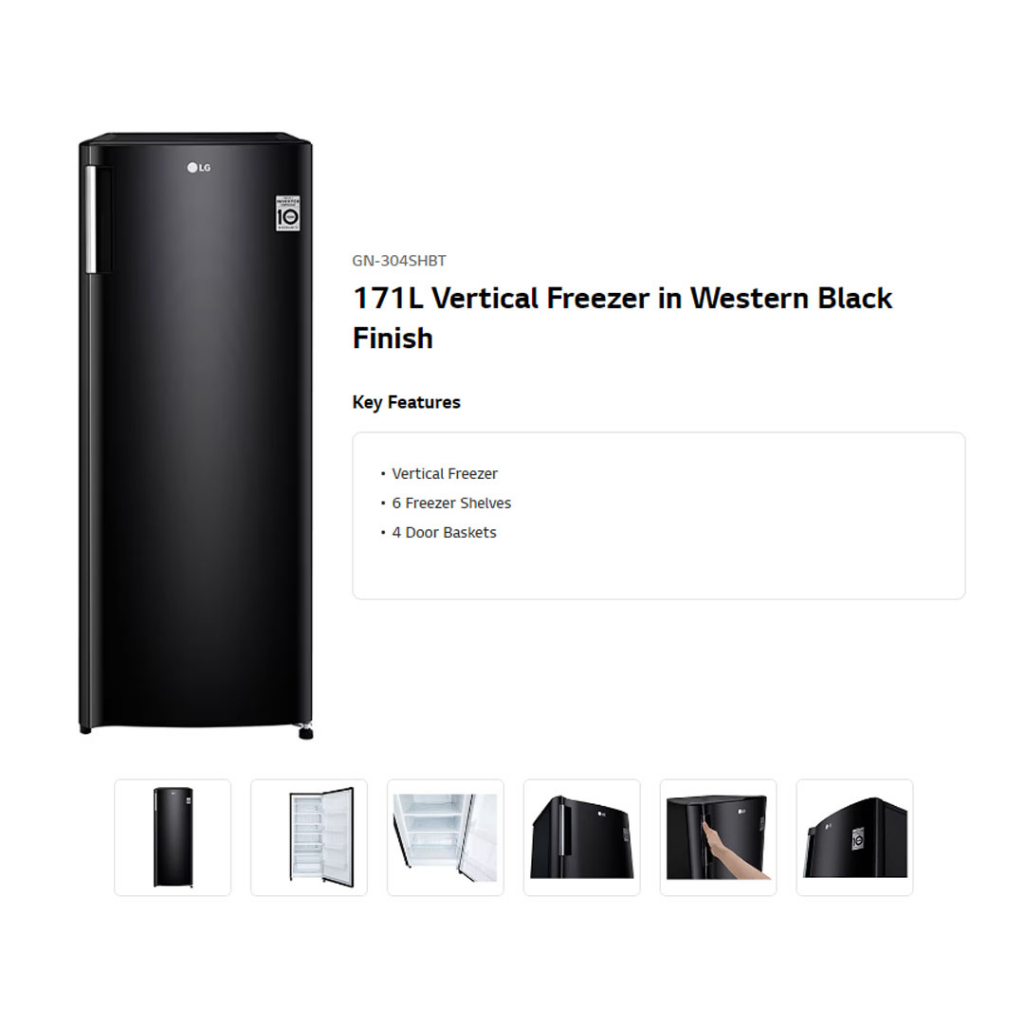1024x1024 pixels.
Task: Select the model number GN-304SHBT
Action: coord(399,261)
